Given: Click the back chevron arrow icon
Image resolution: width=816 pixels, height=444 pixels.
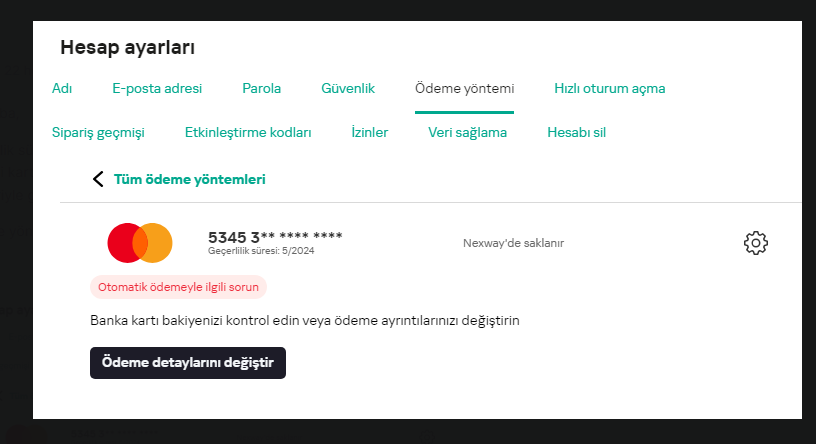Looking at the screenshot, I should (x=98, y=180).
